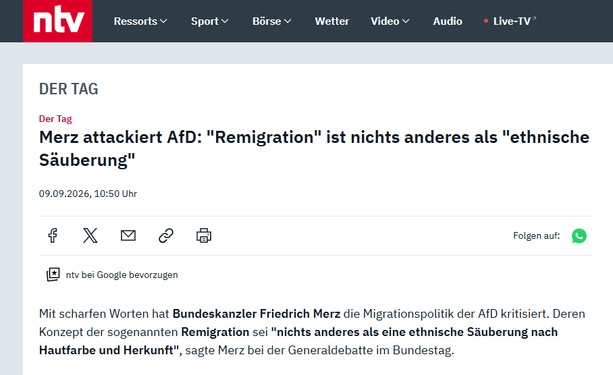Expand the Video menu

tap(390, 21)
